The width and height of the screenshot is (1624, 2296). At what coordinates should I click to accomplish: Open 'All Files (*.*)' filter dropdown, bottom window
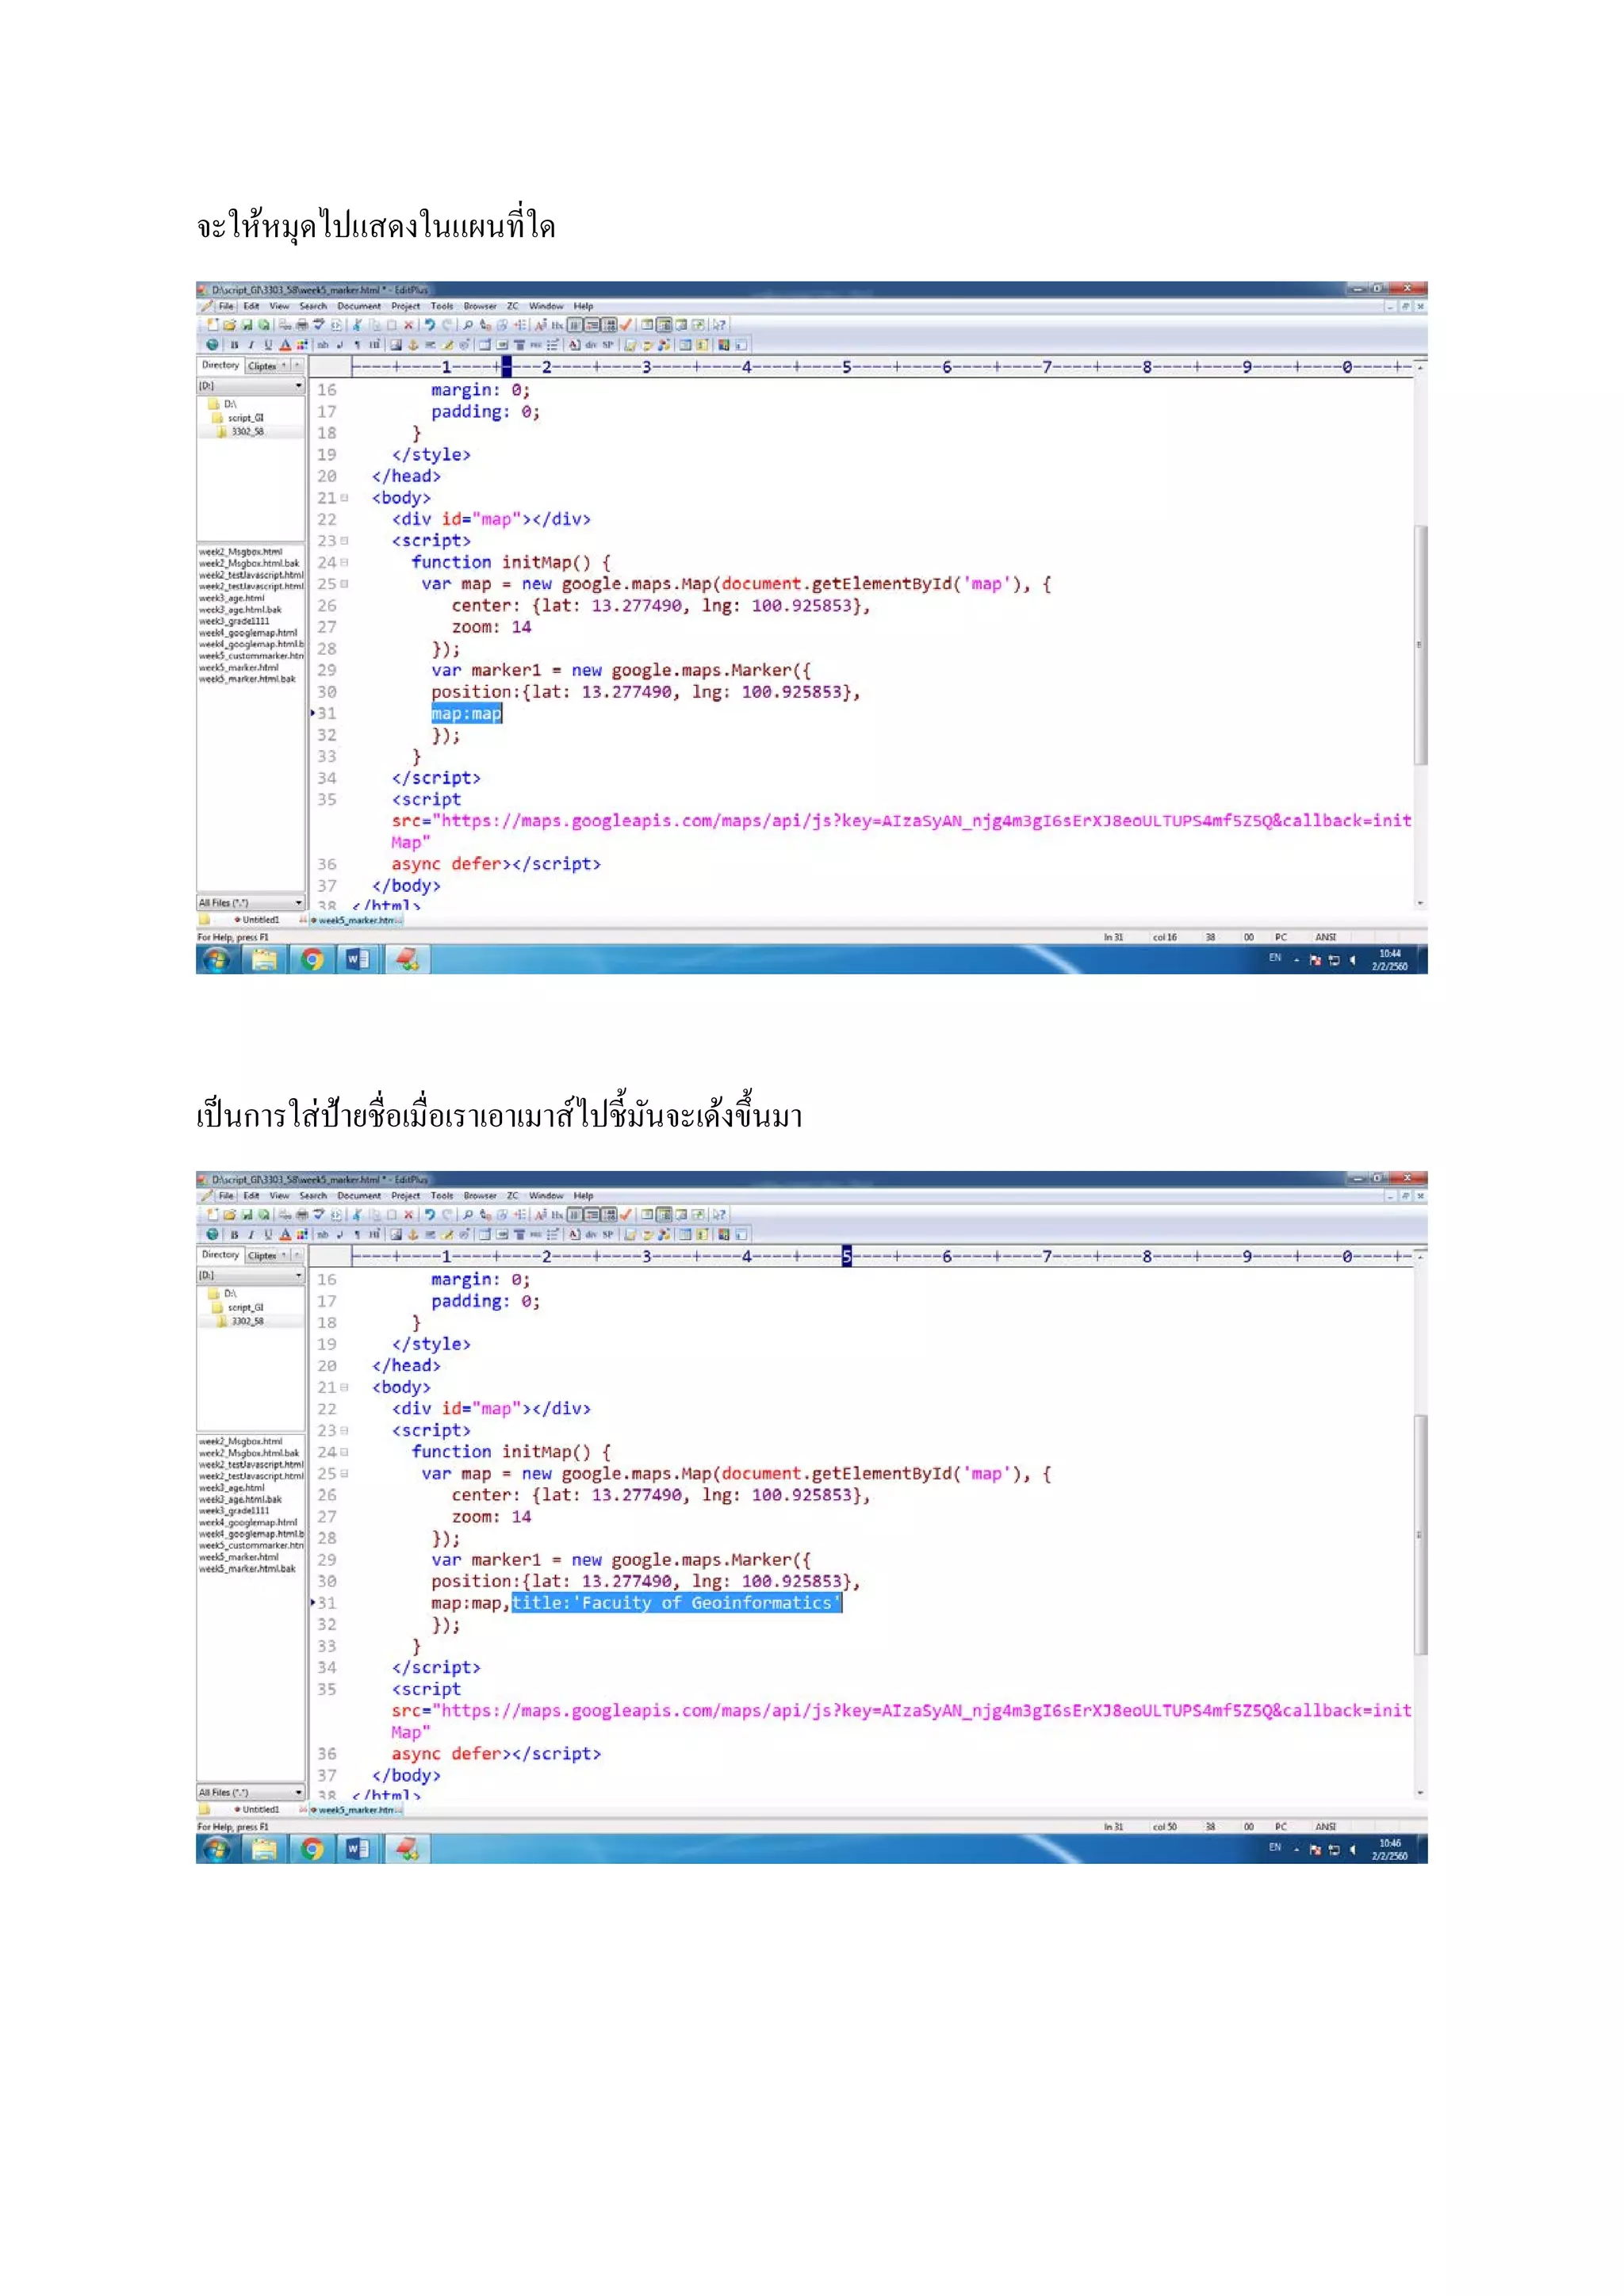[x=298, y=1793]
